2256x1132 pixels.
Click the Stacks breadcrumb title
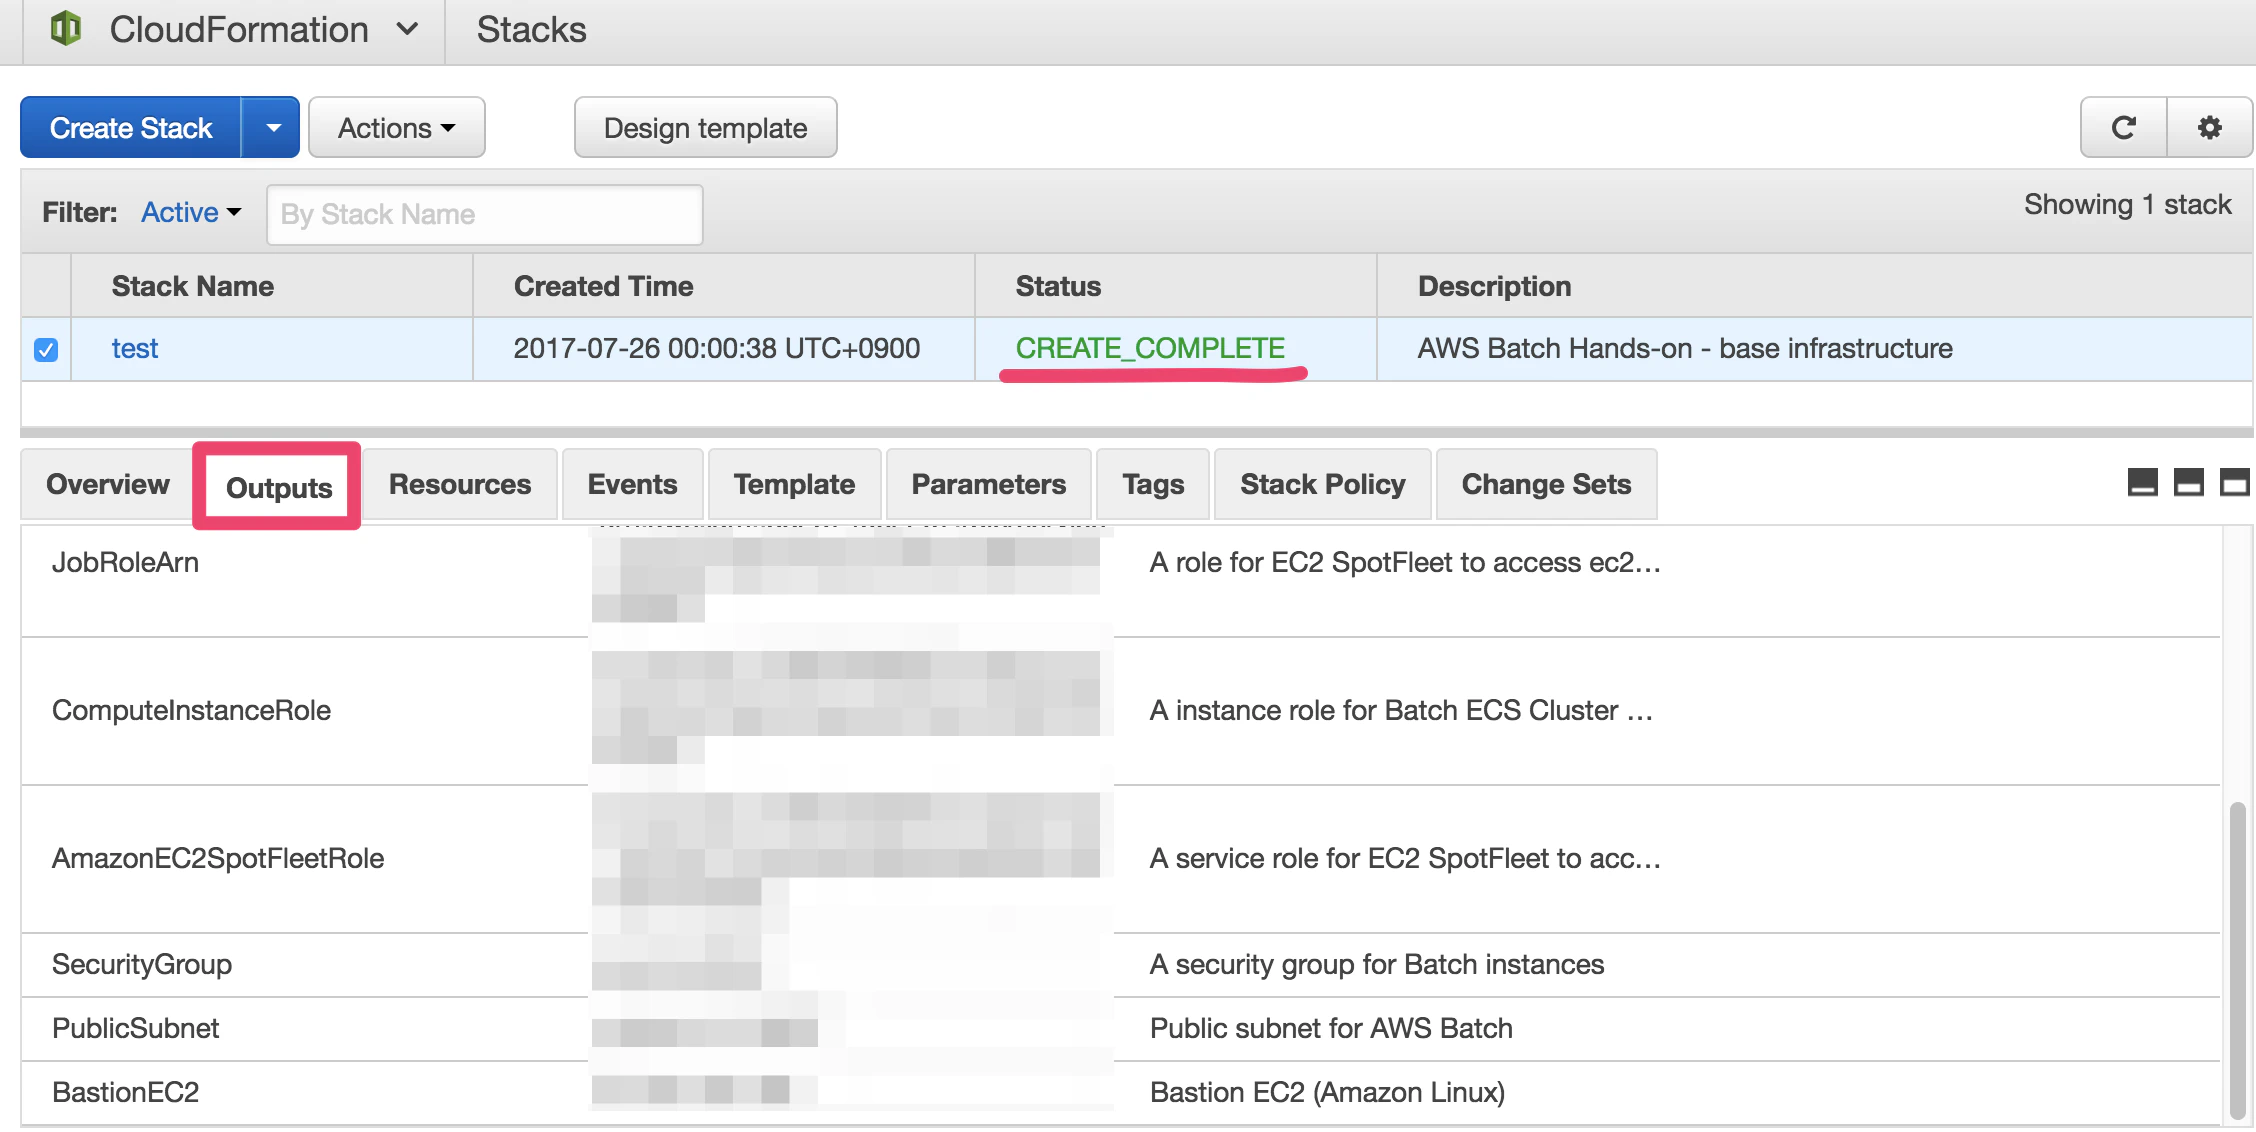tap(531, 30)
